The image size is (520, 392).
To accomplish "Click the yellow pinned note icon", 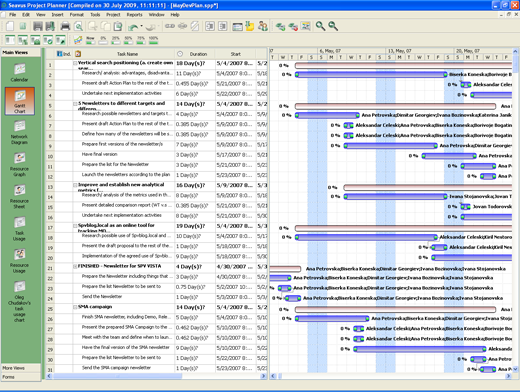I will pos(250,26).
